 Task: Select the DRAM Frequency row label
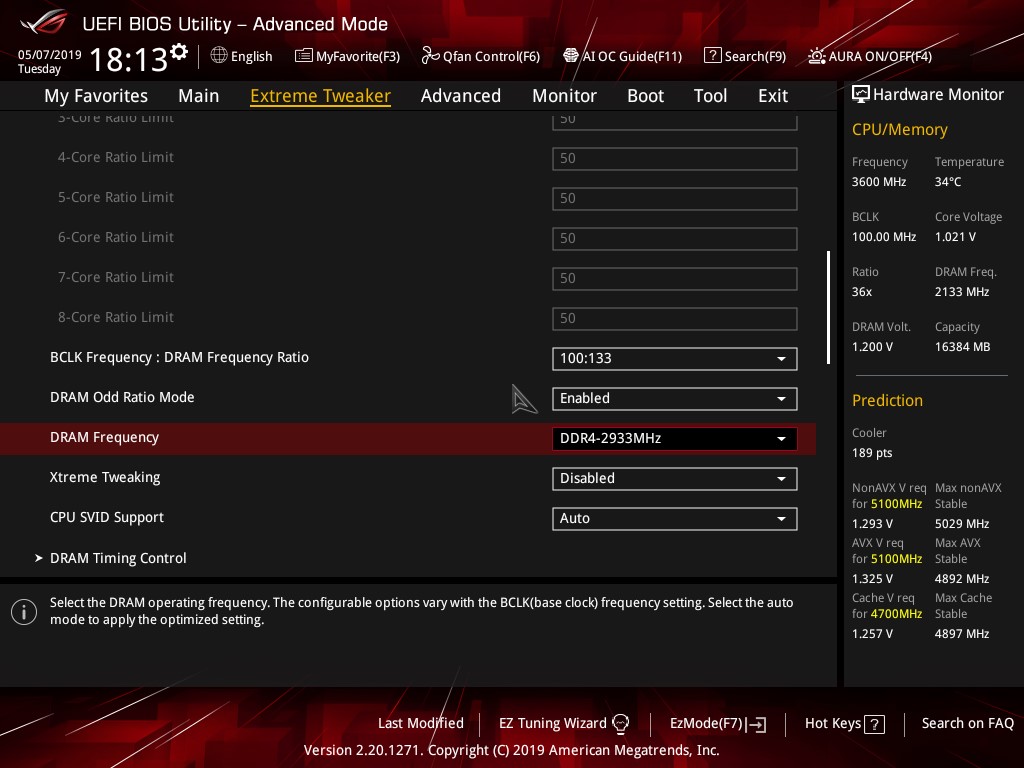coord(104,438)
